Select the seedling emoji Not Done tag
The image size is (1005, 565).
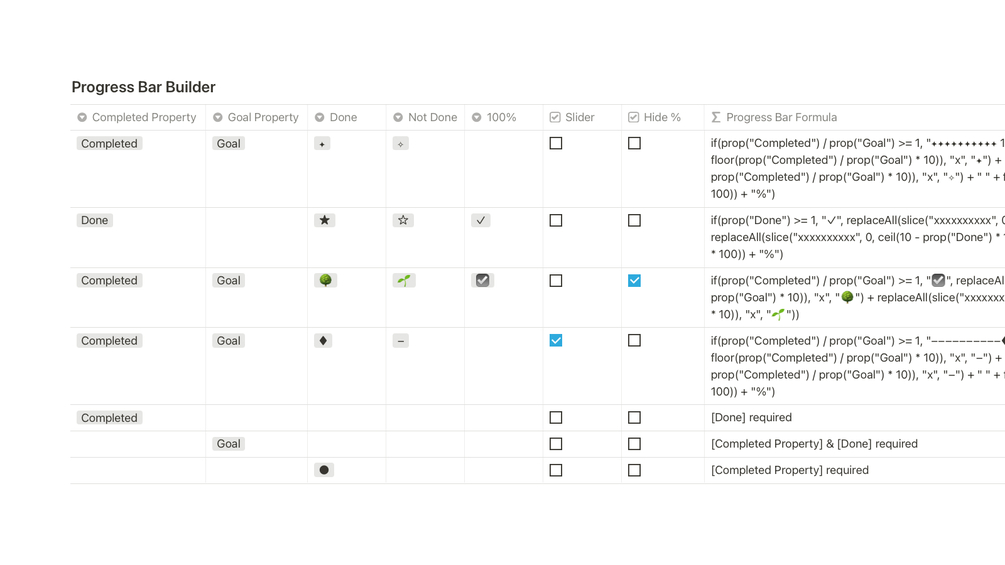(403, 281)
